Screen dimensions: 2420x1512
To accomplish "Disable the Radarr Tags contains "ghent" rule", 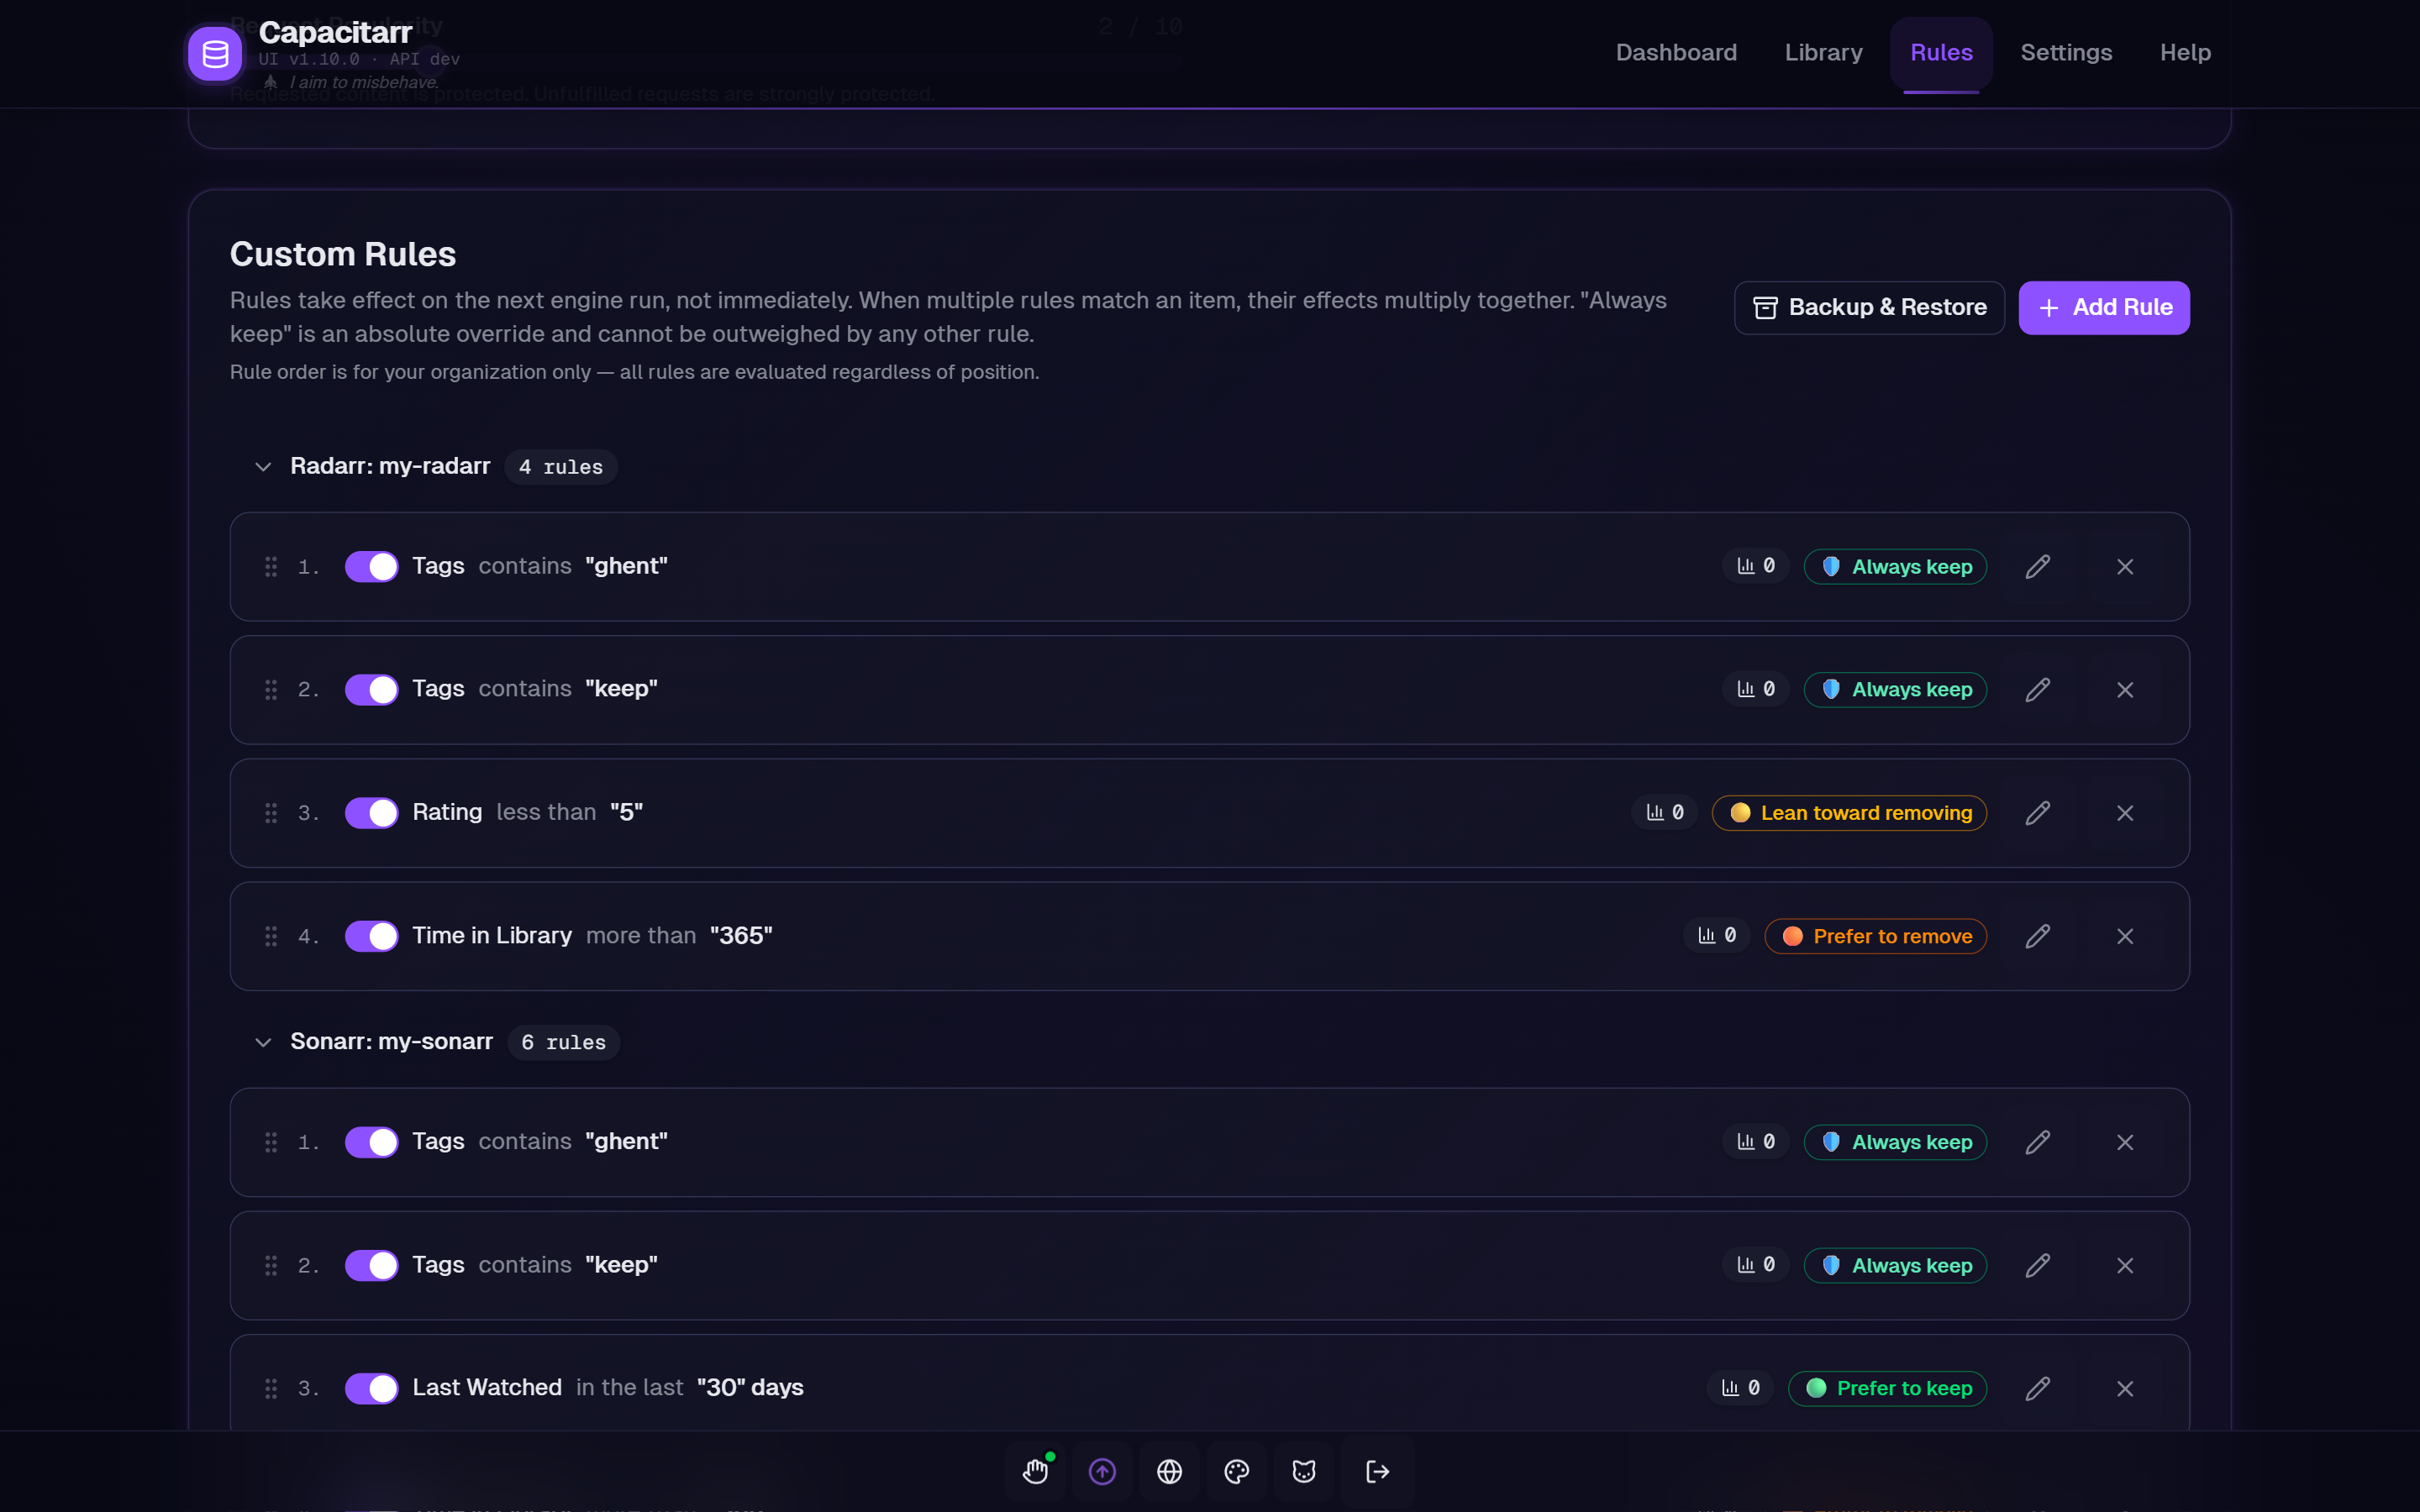I will tap(372, 567).
